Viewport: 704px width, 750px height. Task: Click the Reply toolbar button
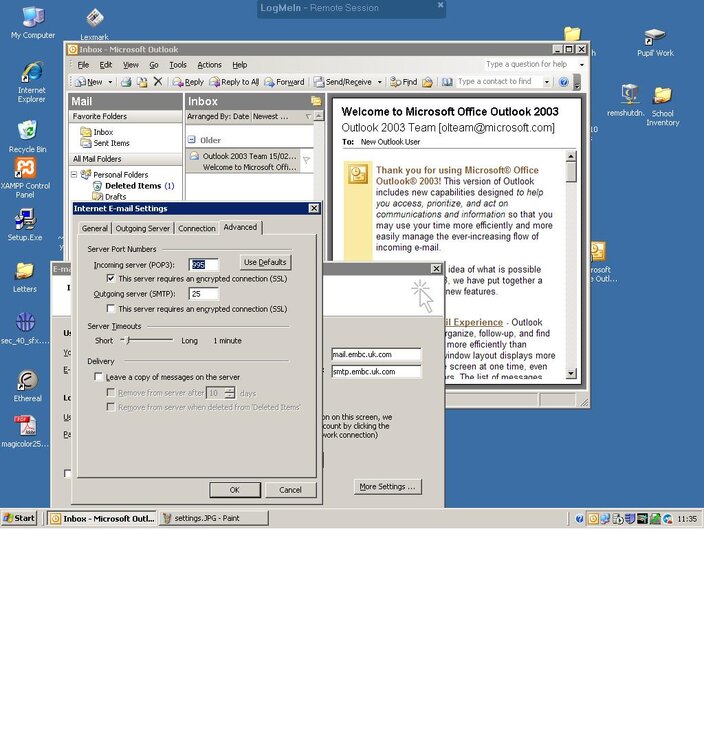pyautogui.click(x=188, y=82)
